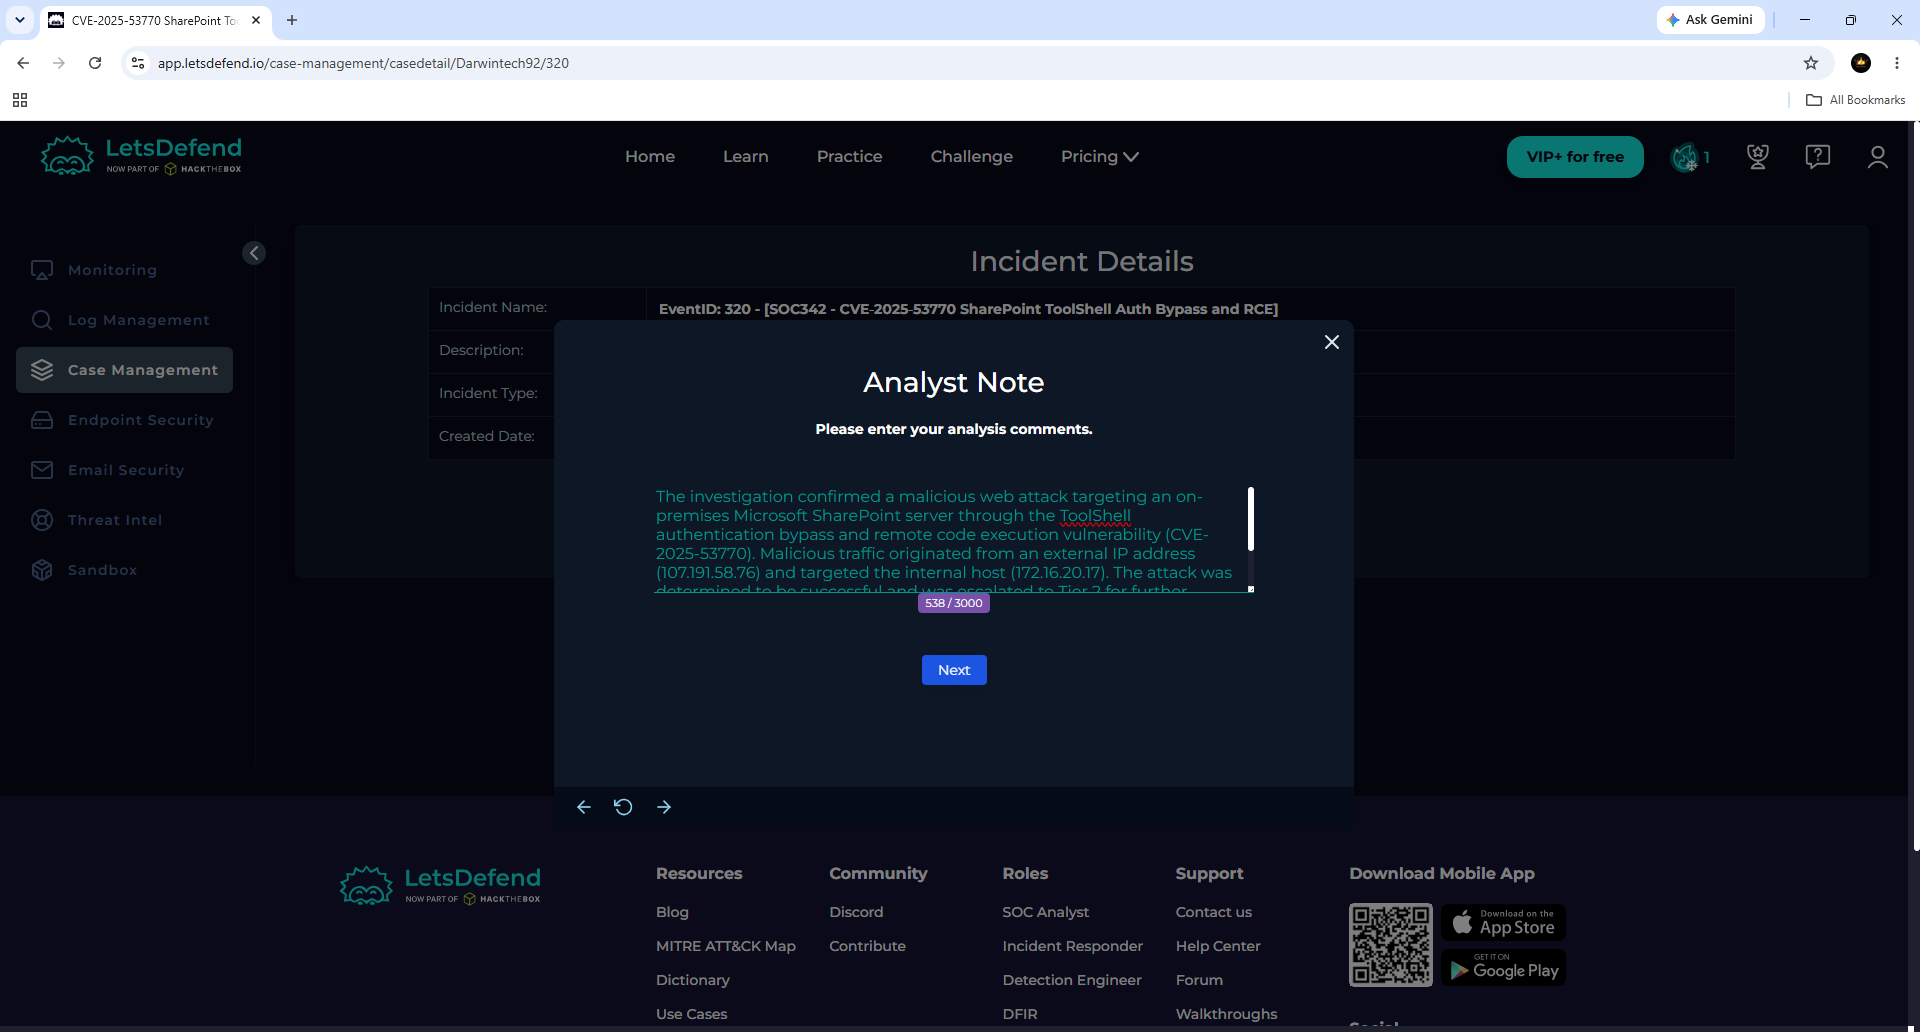1920x1032 pixels.
Task: Open the All Bookmarks folder
Action: pos(1856,100)
